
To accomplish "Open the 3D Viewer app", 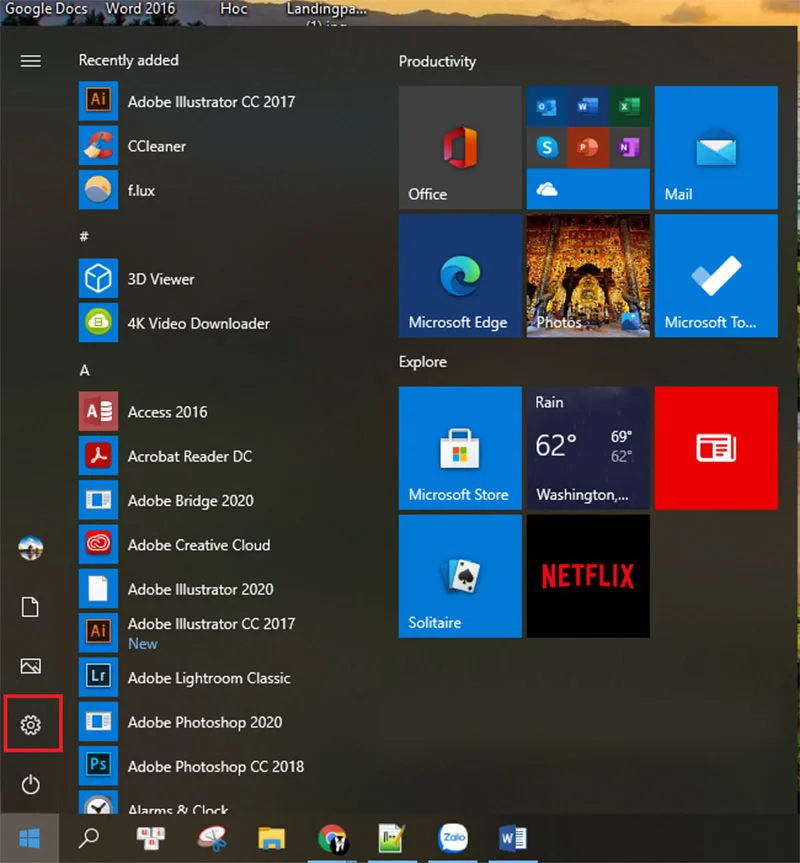I will 136,278.
